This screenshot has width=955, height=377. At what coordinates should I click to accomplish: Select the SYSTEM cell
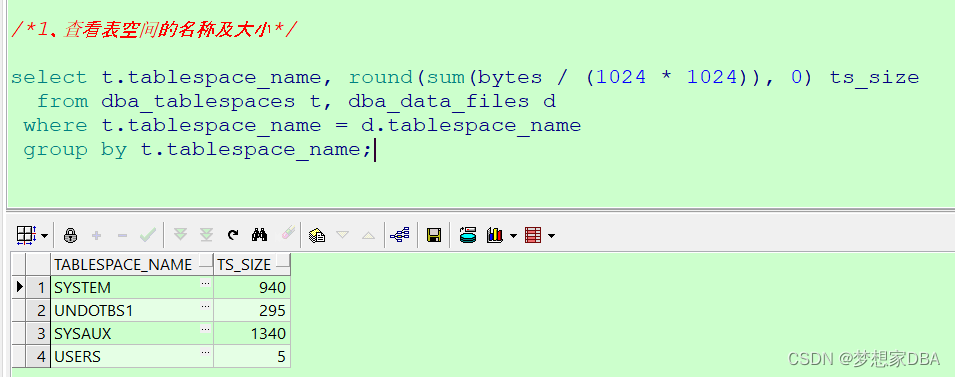(132, 287)
